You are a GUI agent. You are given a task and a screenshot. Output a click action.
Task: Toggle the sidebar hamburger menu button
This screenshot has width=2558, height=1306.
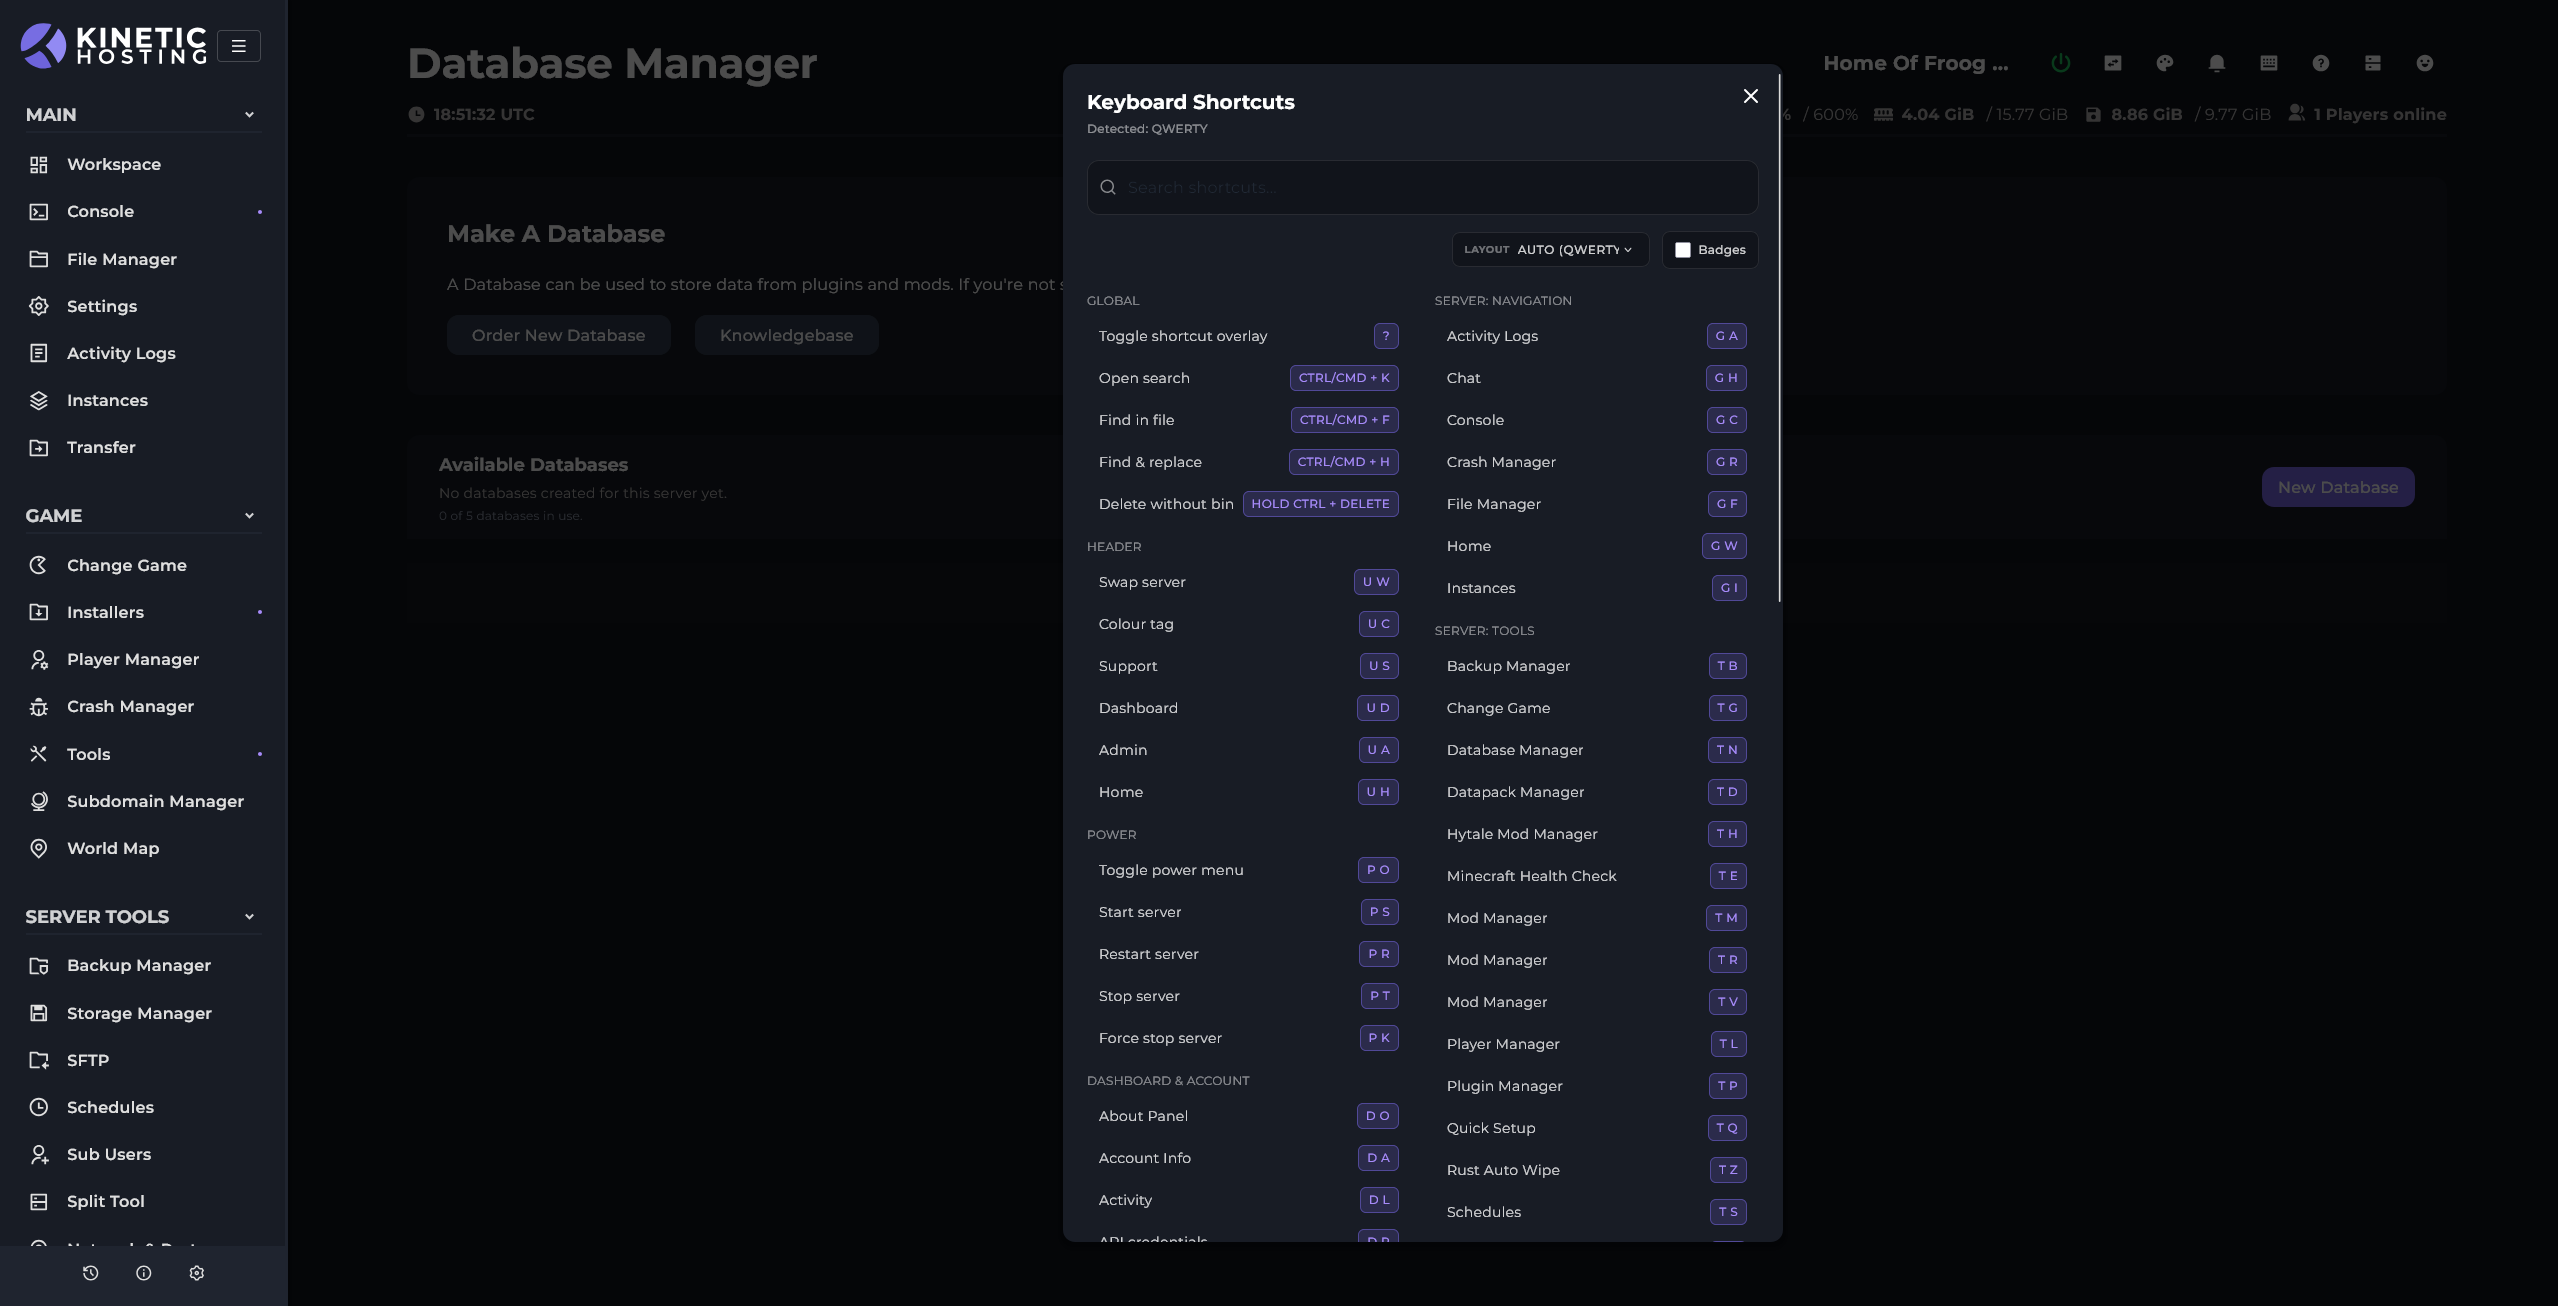click(238, 46)
